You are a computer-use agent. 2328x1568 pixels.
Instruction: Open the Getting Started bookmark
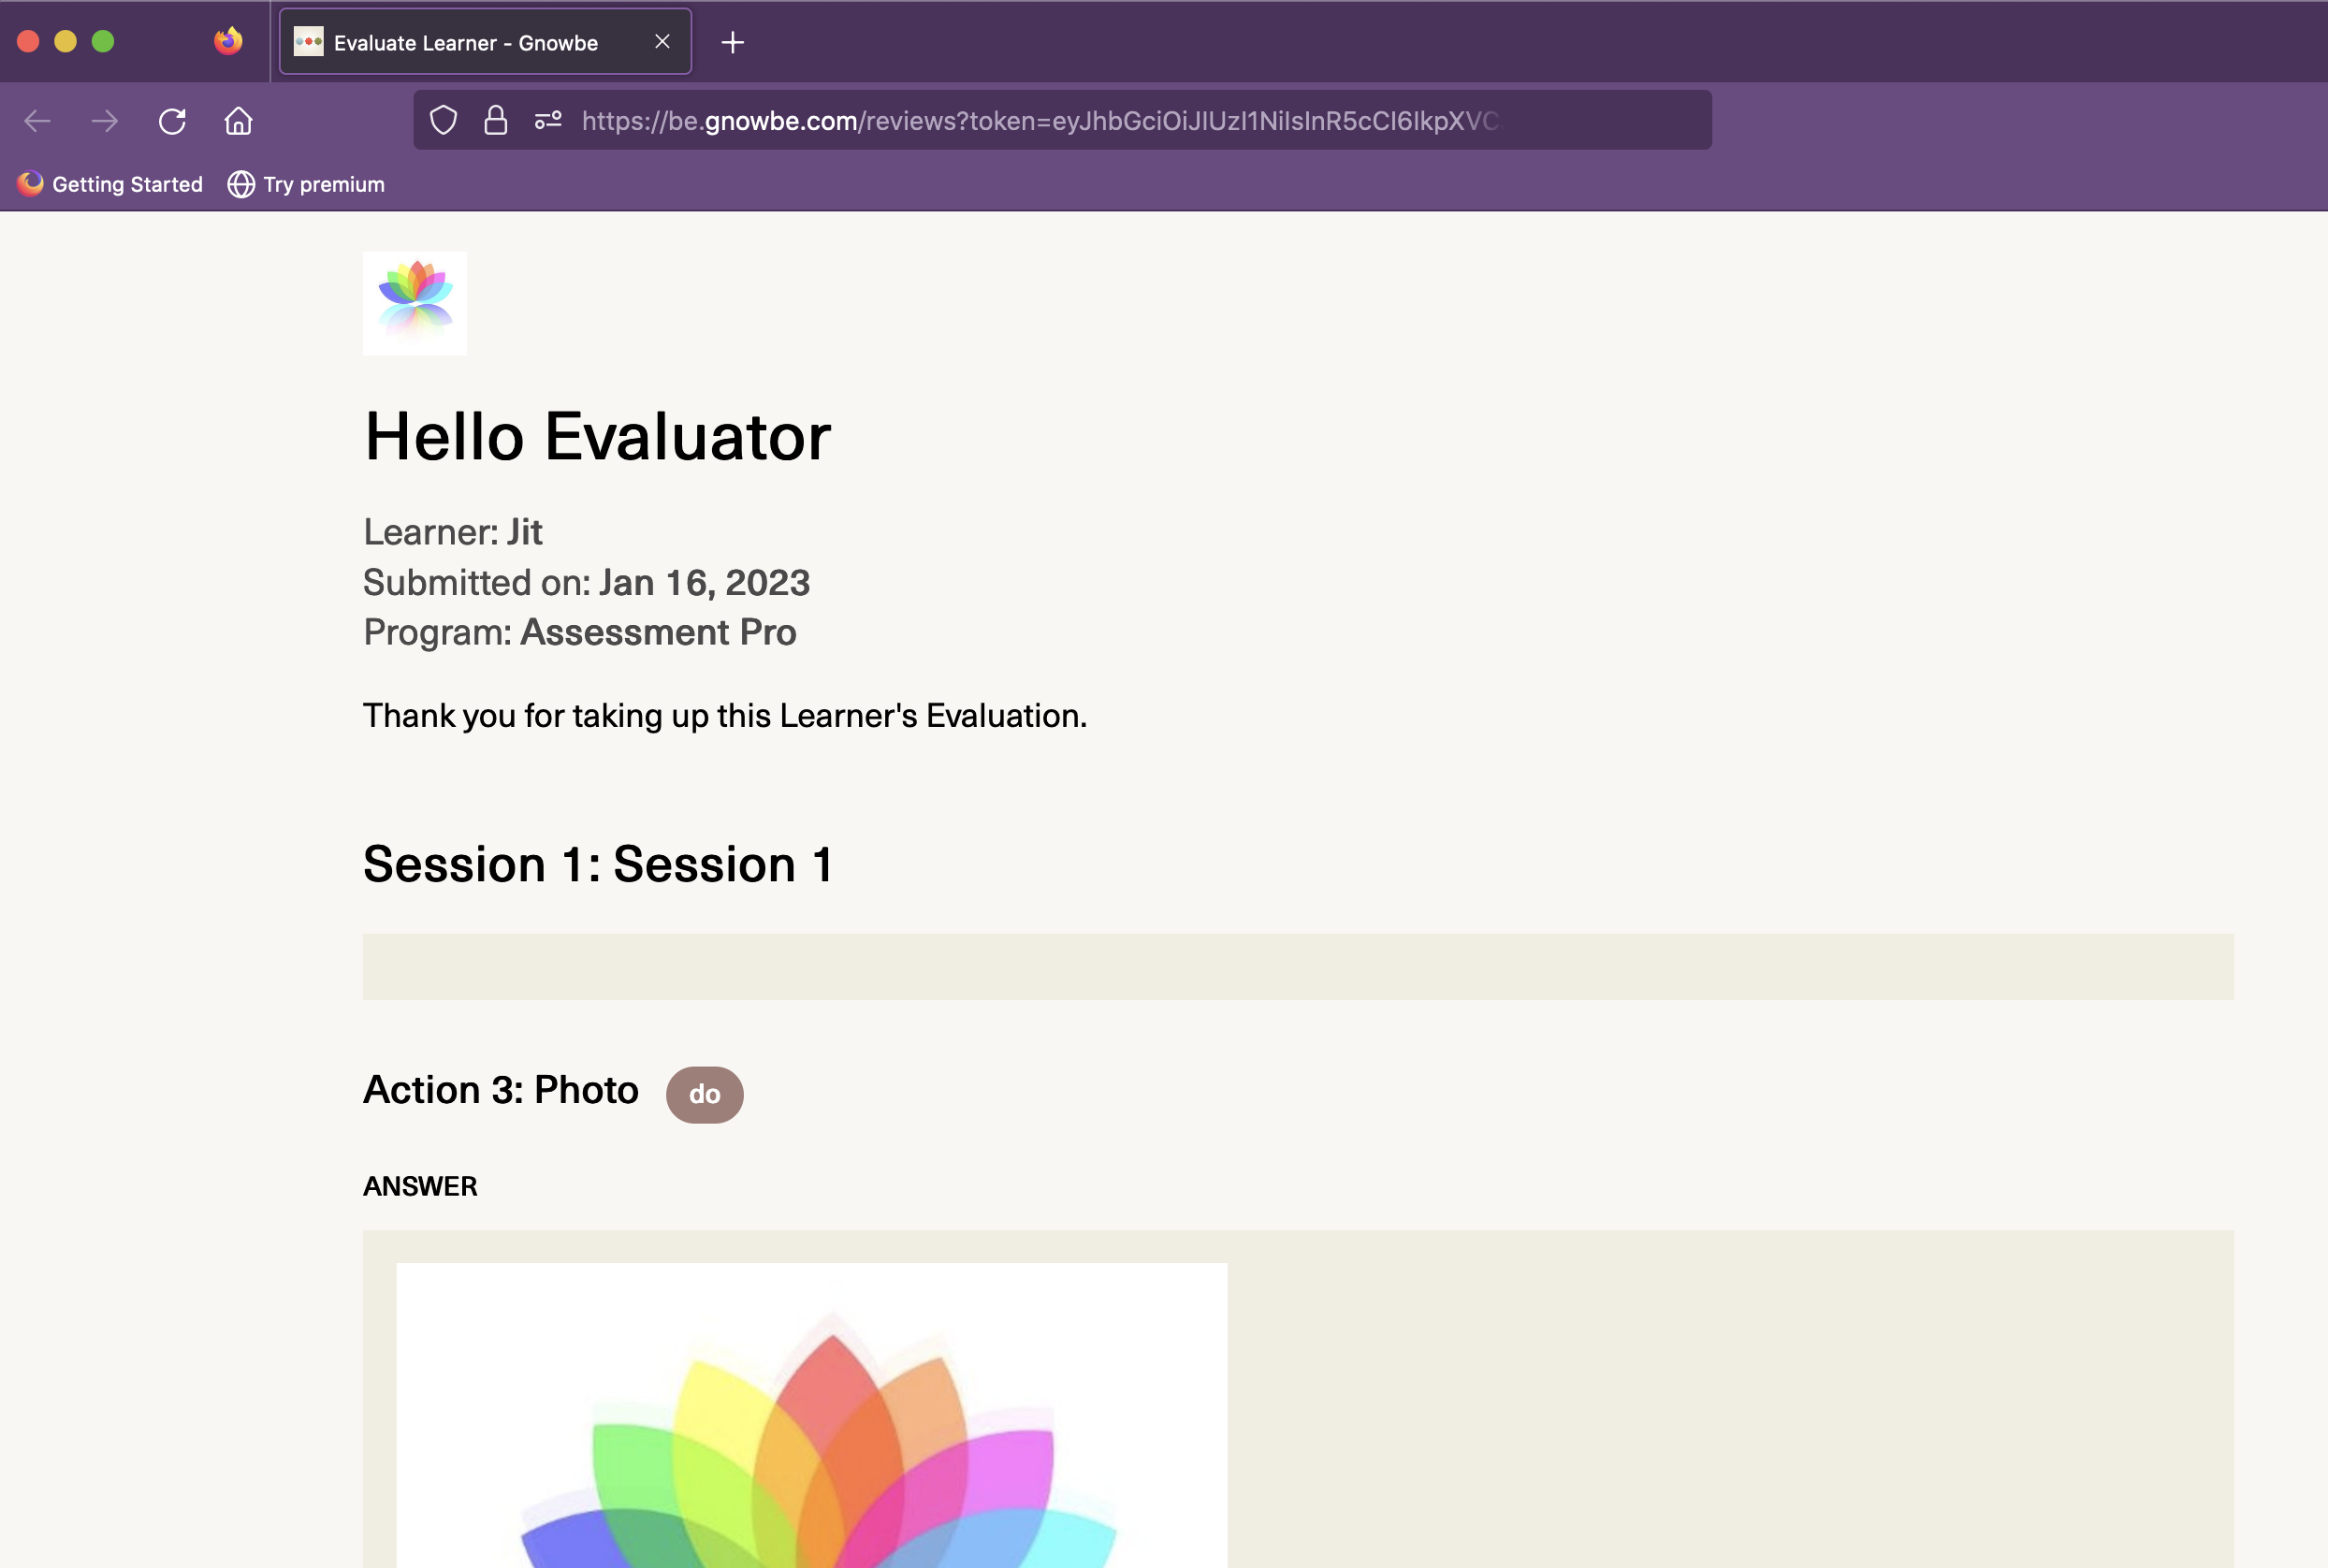112,183
